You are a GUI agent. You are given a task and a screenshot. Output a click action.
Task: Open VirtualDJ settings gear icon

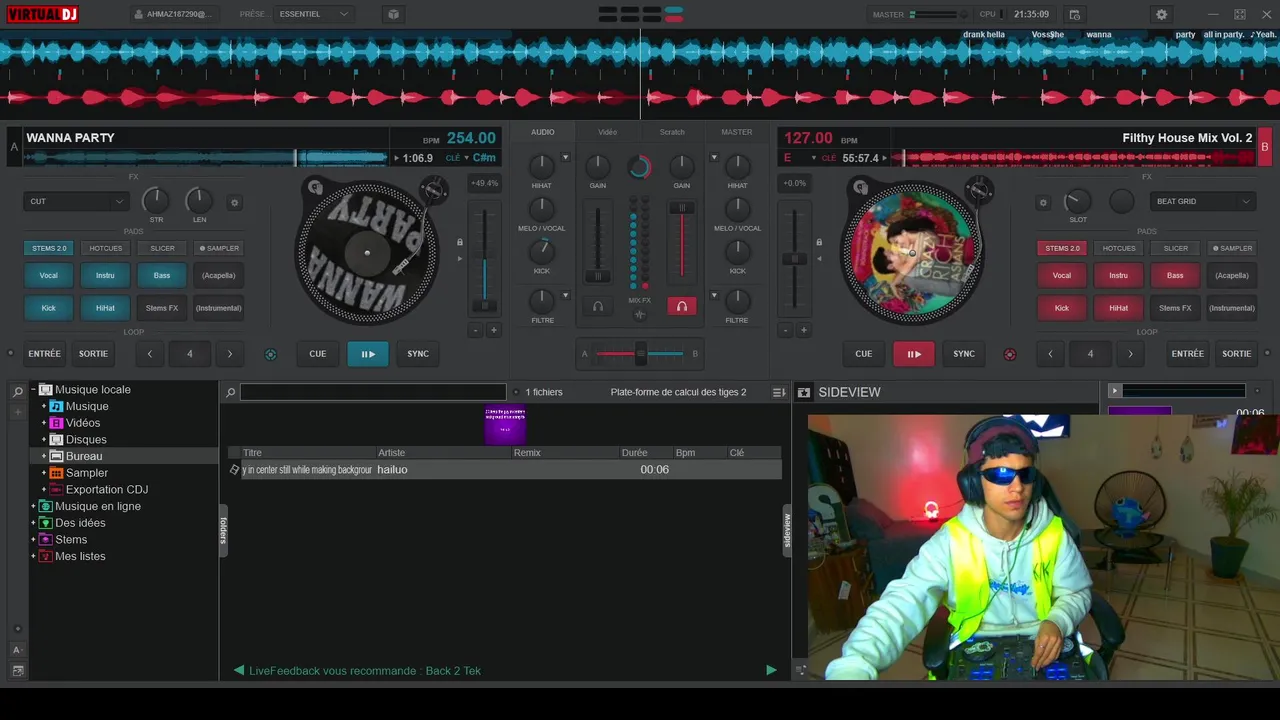(1161, 14)
